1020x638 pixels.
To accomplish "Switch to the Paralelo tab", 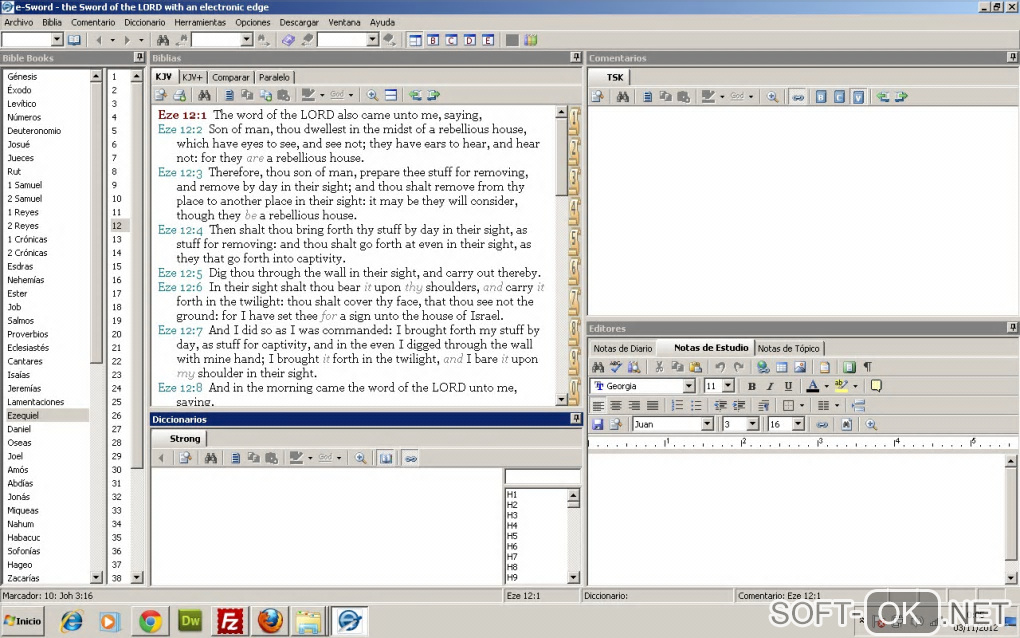I will point(274,77).
